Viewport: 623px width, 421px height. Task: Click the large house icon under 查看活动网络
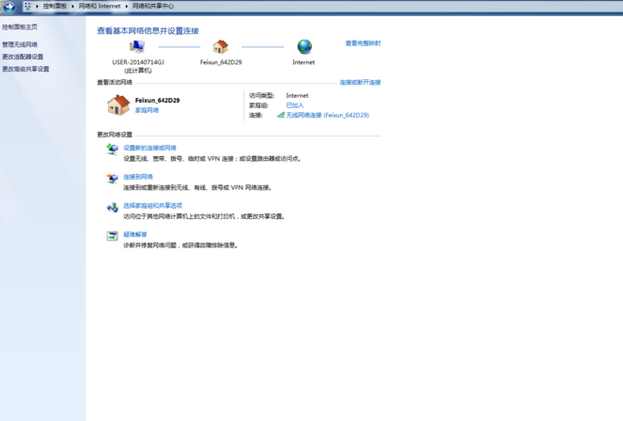tap(118, 104)
